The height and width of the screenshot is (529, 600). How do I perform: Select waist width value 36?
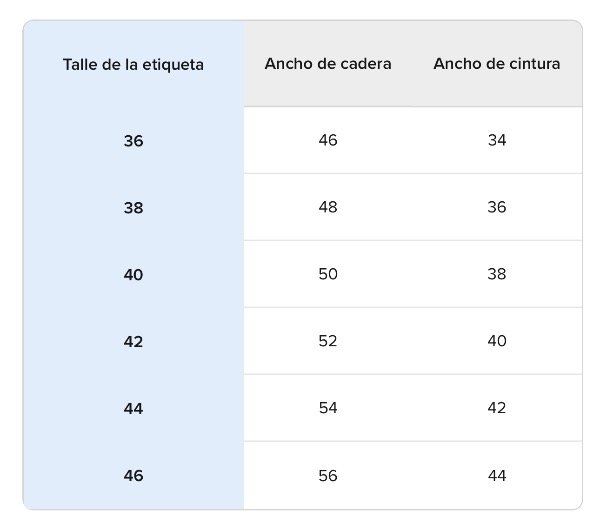(497, 207)
